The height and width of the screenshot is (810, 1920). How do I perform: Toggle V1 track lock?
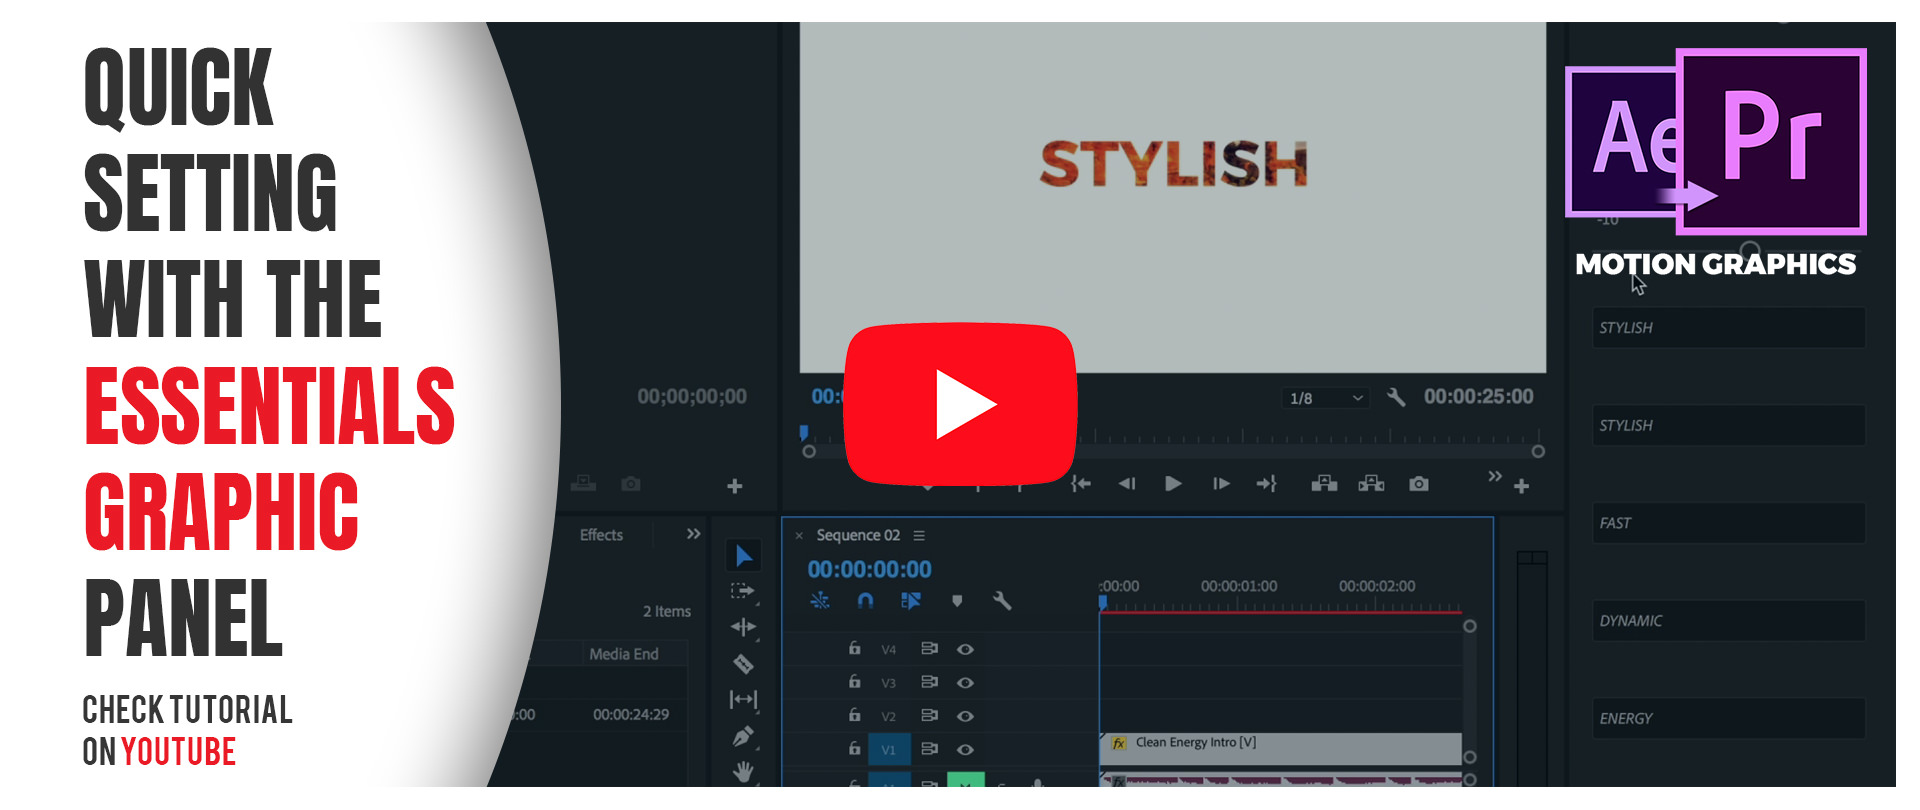tap(854, 748)
